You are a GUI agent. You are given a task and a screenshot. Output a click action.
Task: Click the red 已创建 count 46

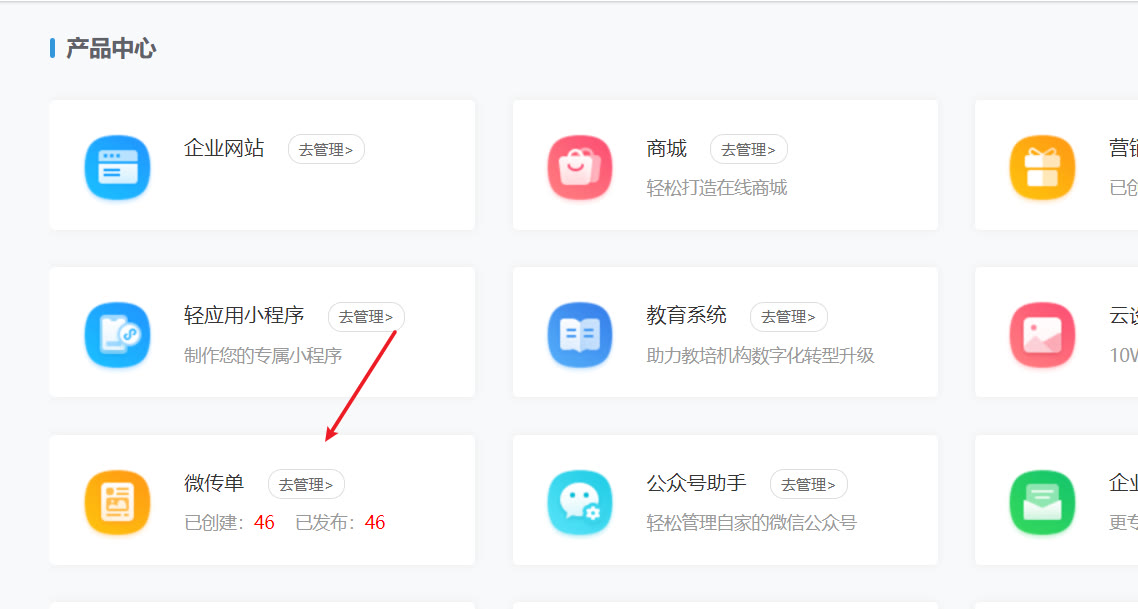click(x=263, y=521)
